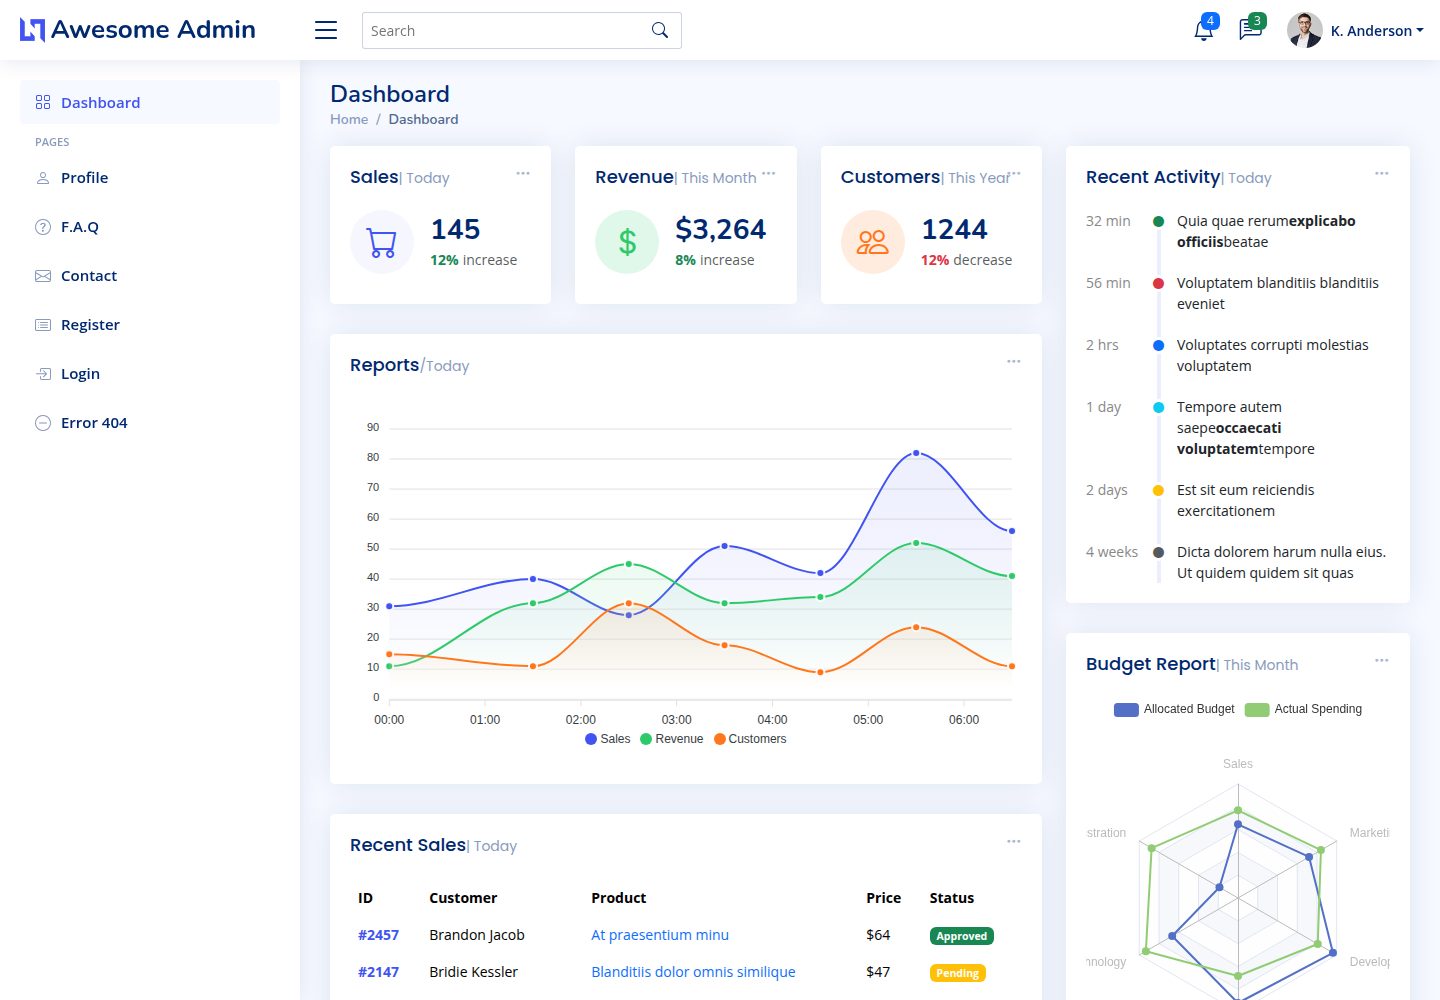This screenshot has width=1440, height=1000.
Task: Click the Home breadcrumb link
Action: [349, 119]
